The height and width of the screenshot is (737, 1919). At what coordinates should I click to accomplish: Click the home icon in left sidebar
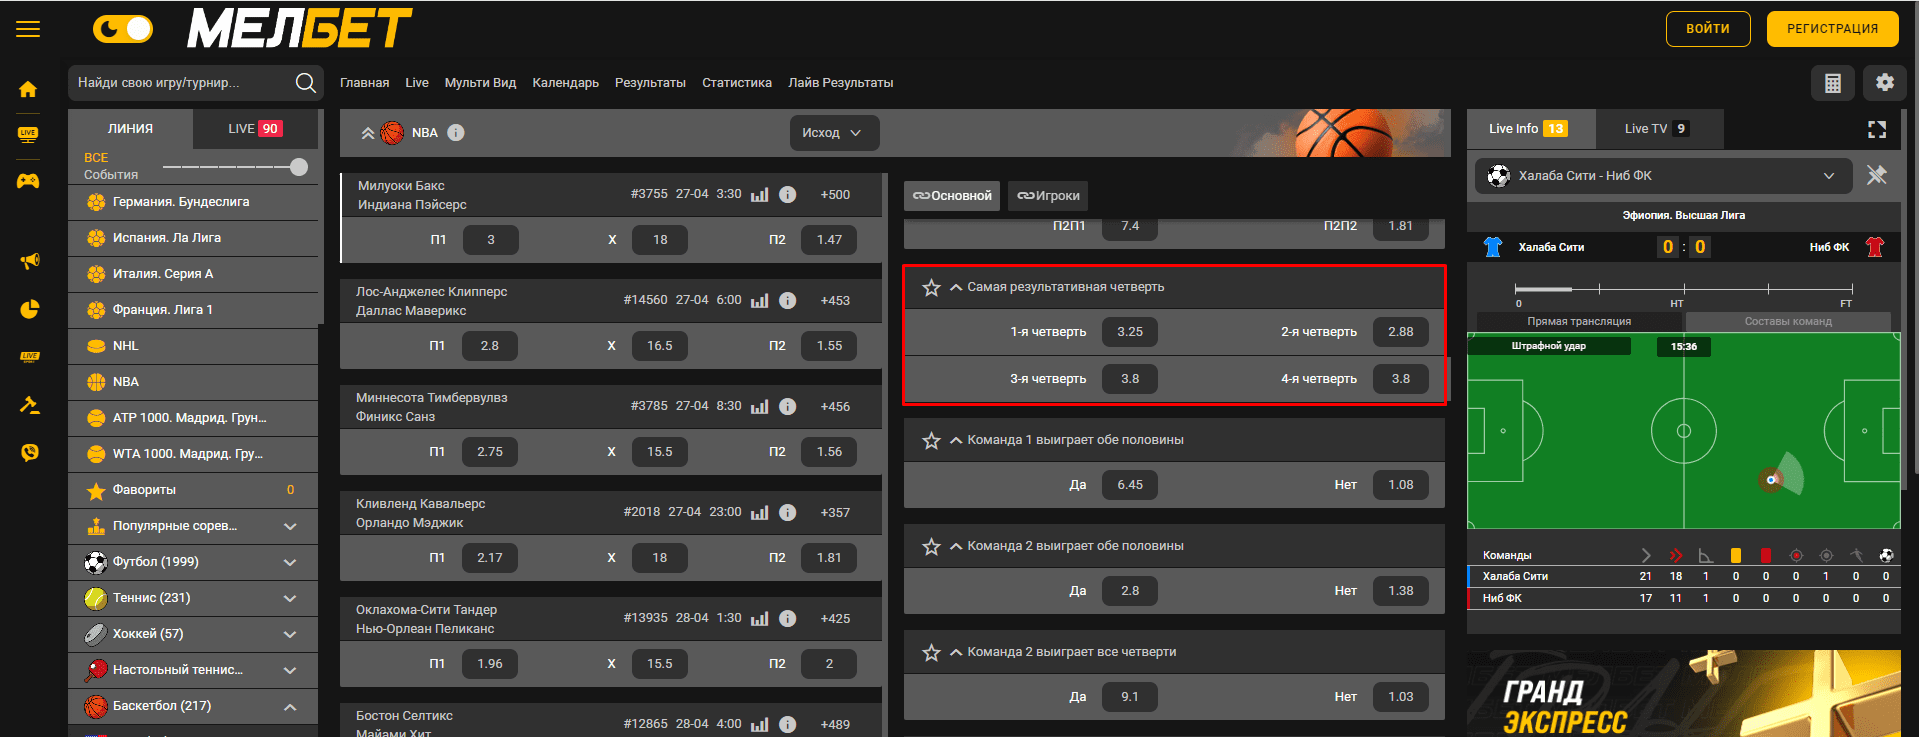[x=28, y=89]
